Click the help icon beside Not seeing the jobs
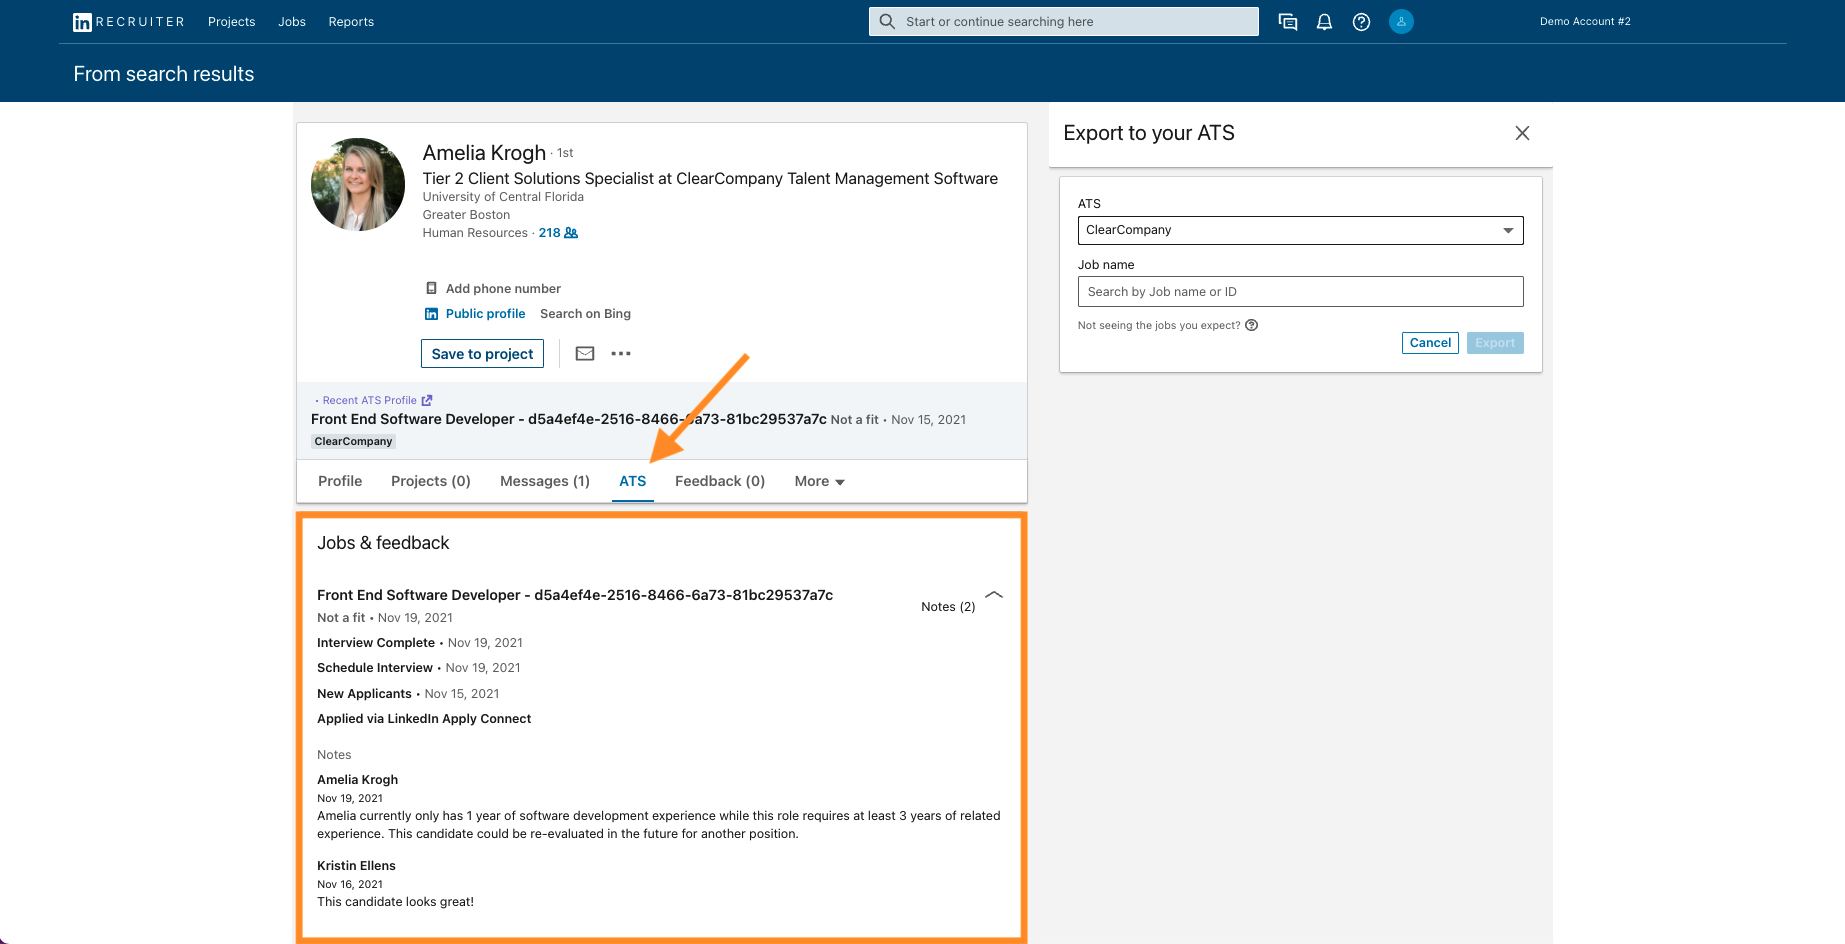 click(x=1251, y=325)
